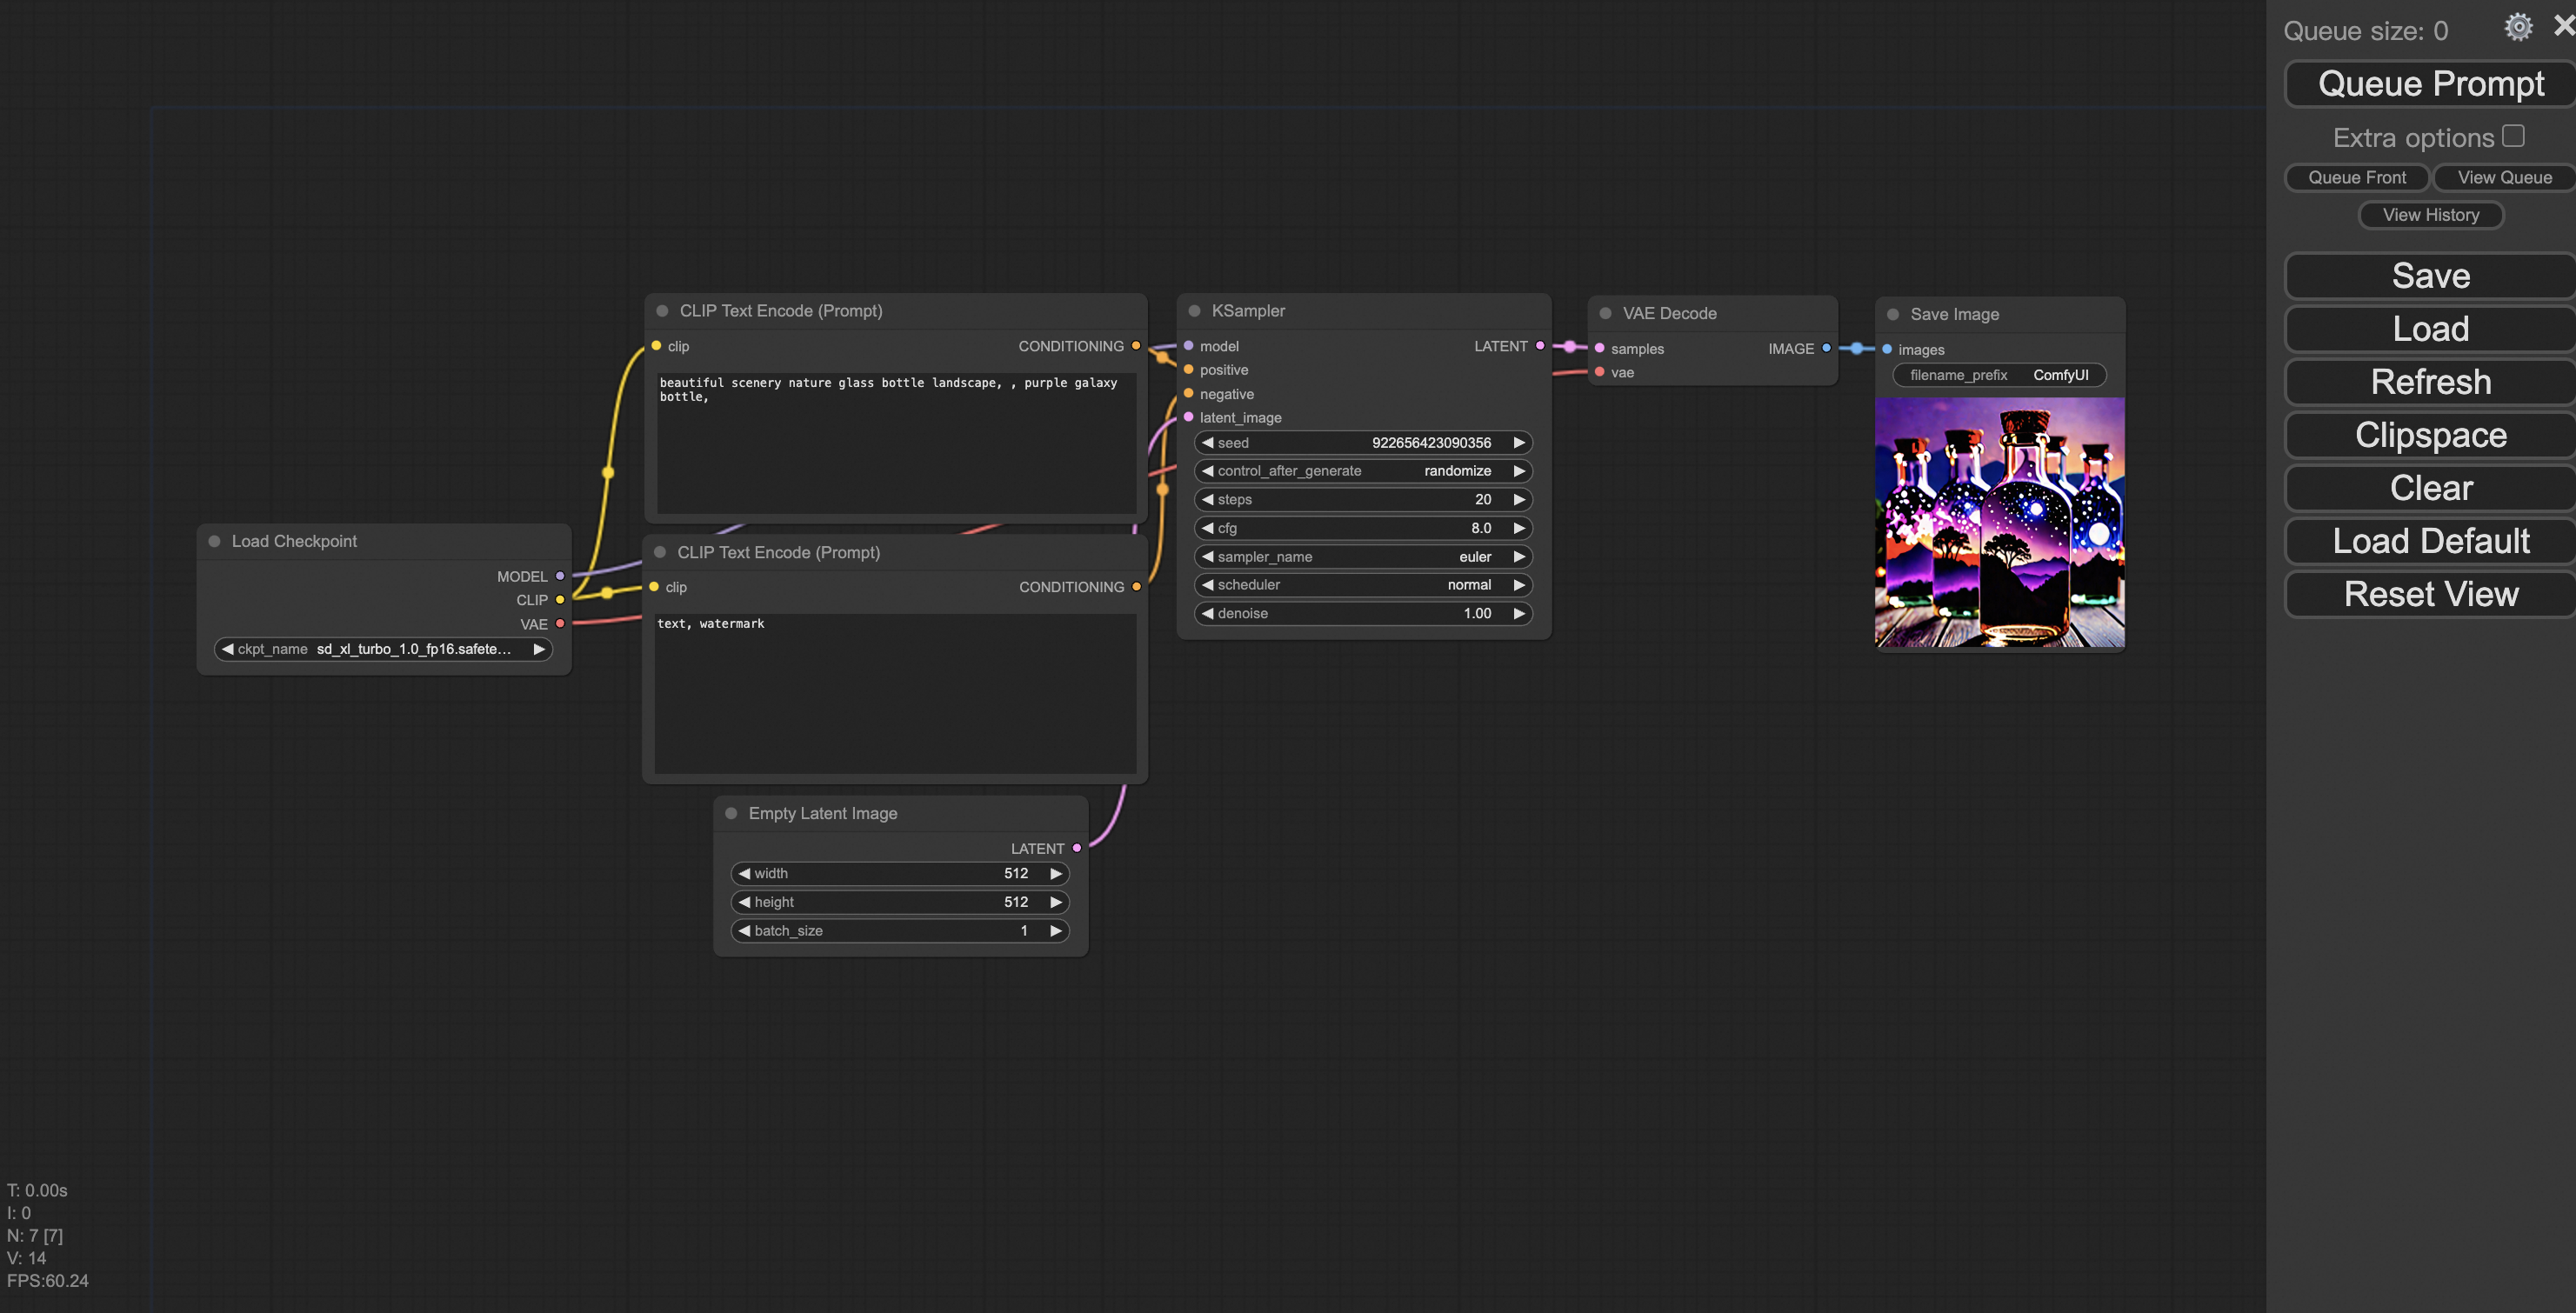Collapse the Load Checkpoint node dot
This screenshot has width=2576, height=1313.
pyautogui.click(x=214, y=541)
